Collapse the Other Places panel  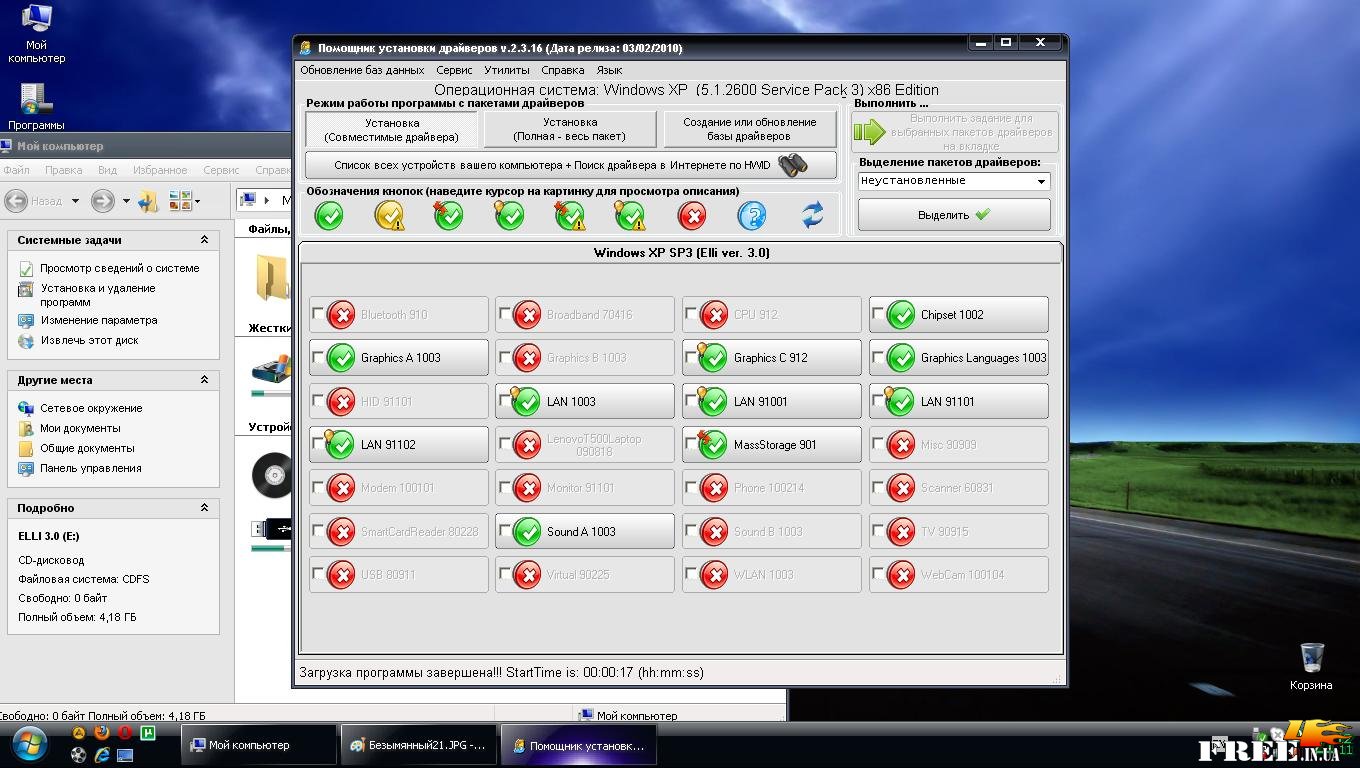point(204,380)
